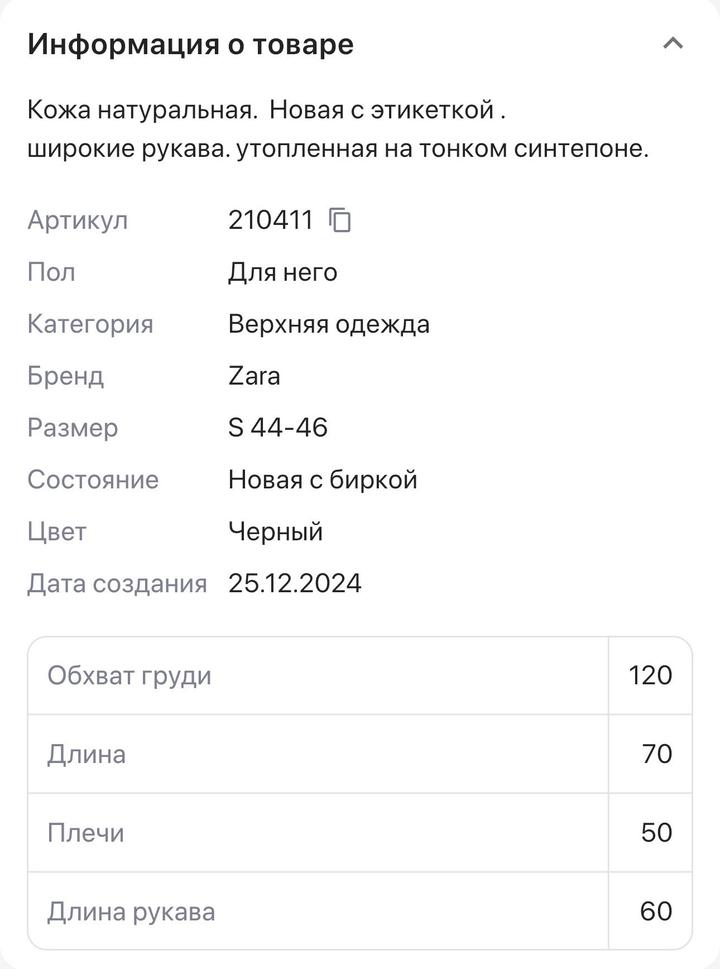This screenshot has height=969, width=720.
Task: Copy the article number 210411
Action: (x=340, y=220)
